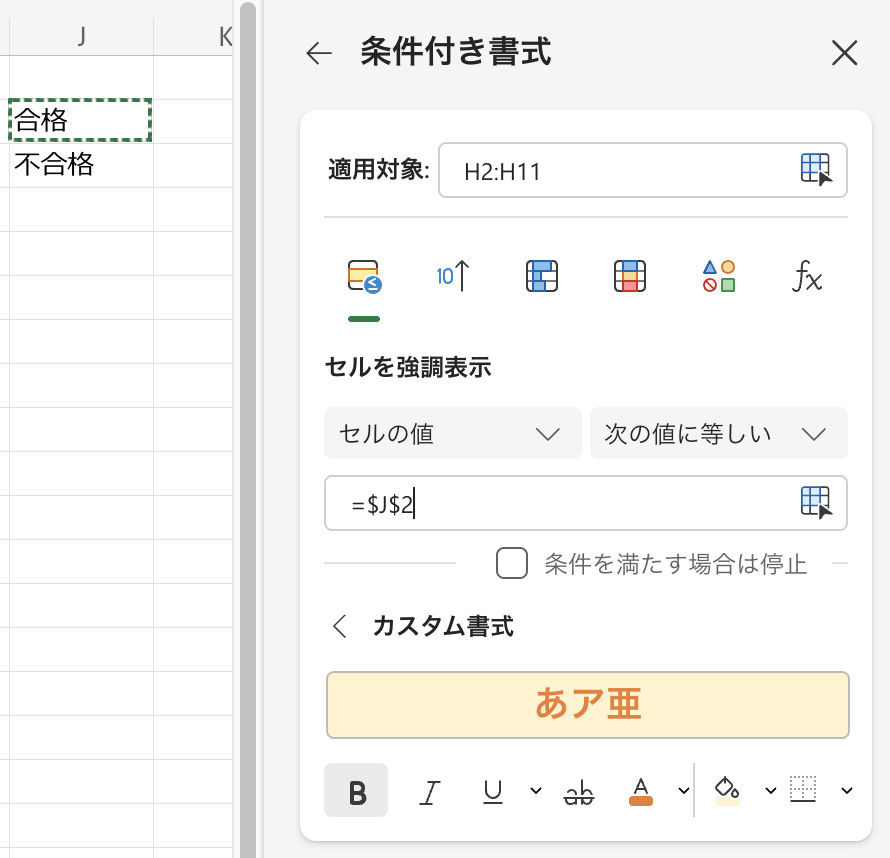Image resolution: width=890 pixels, height=858 pixels.
Task: Go back with the panel's back arrow
Action: [x=319, y=53]
